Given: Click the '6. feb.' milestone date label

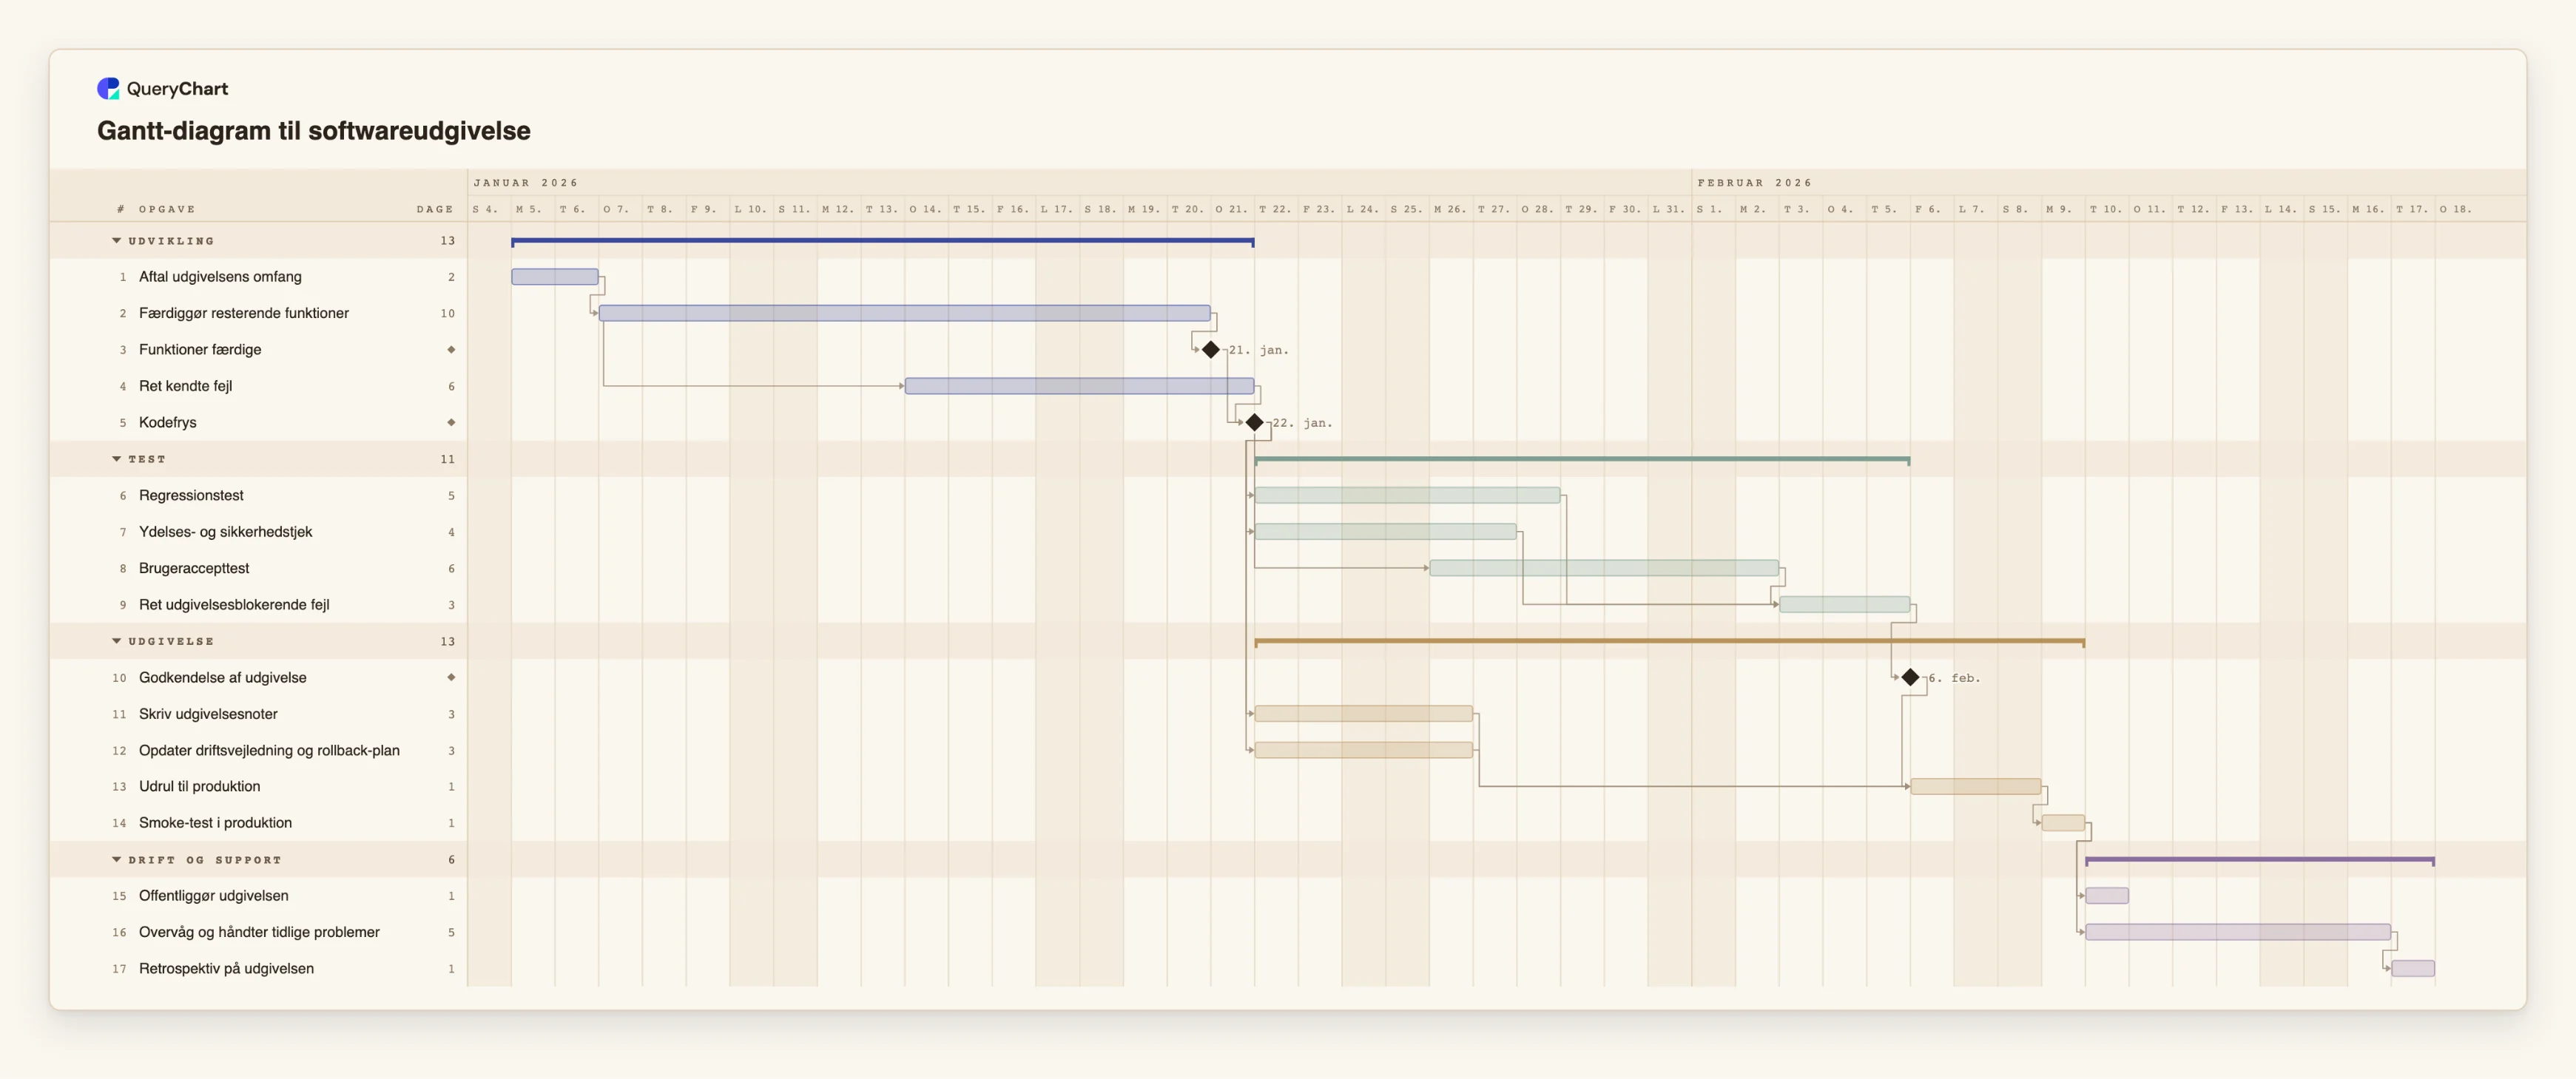Looking at the screenshot, I should coord(1954,678).
